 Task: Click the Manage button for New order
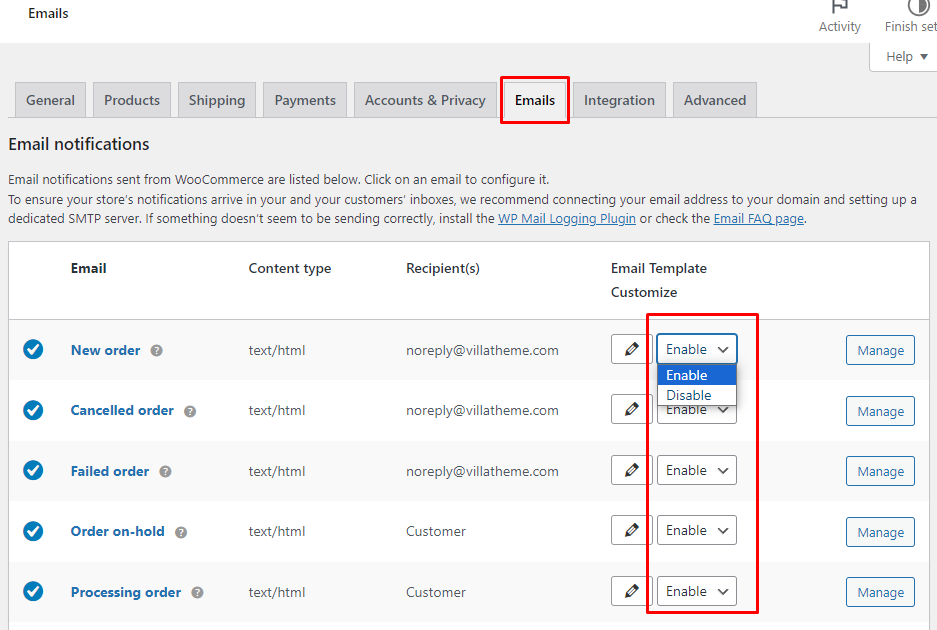pyautogui.click(x=880, y=350)
